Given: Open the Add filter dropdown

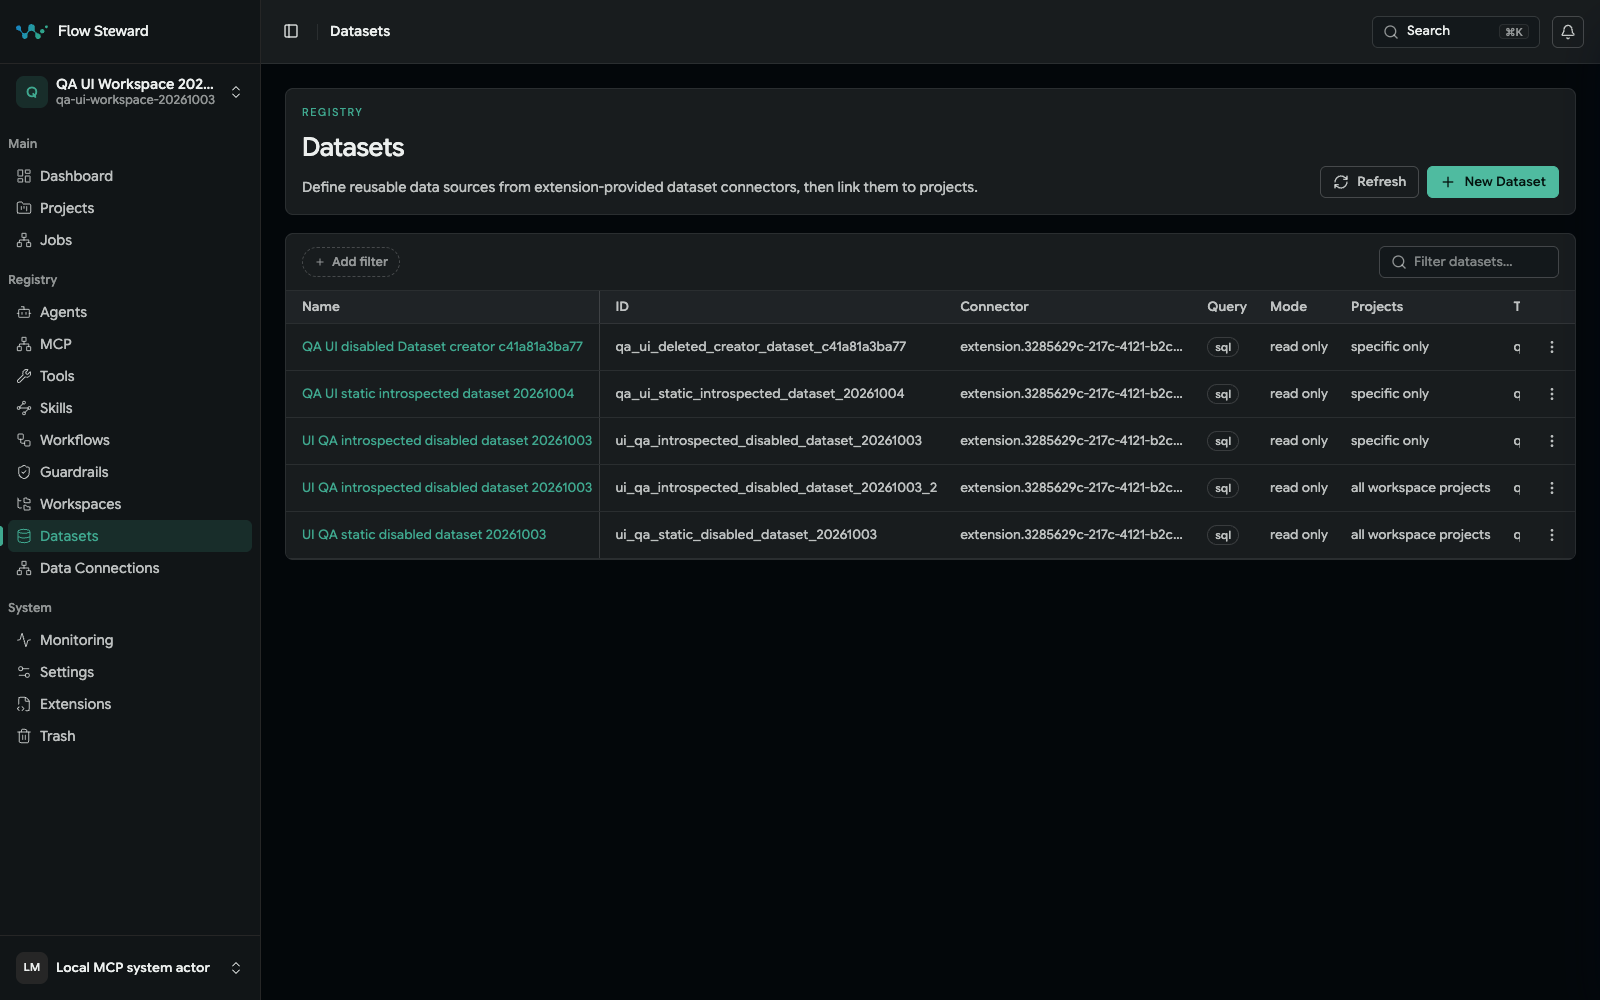Looking at the screenshot, I should coord(351,262).
